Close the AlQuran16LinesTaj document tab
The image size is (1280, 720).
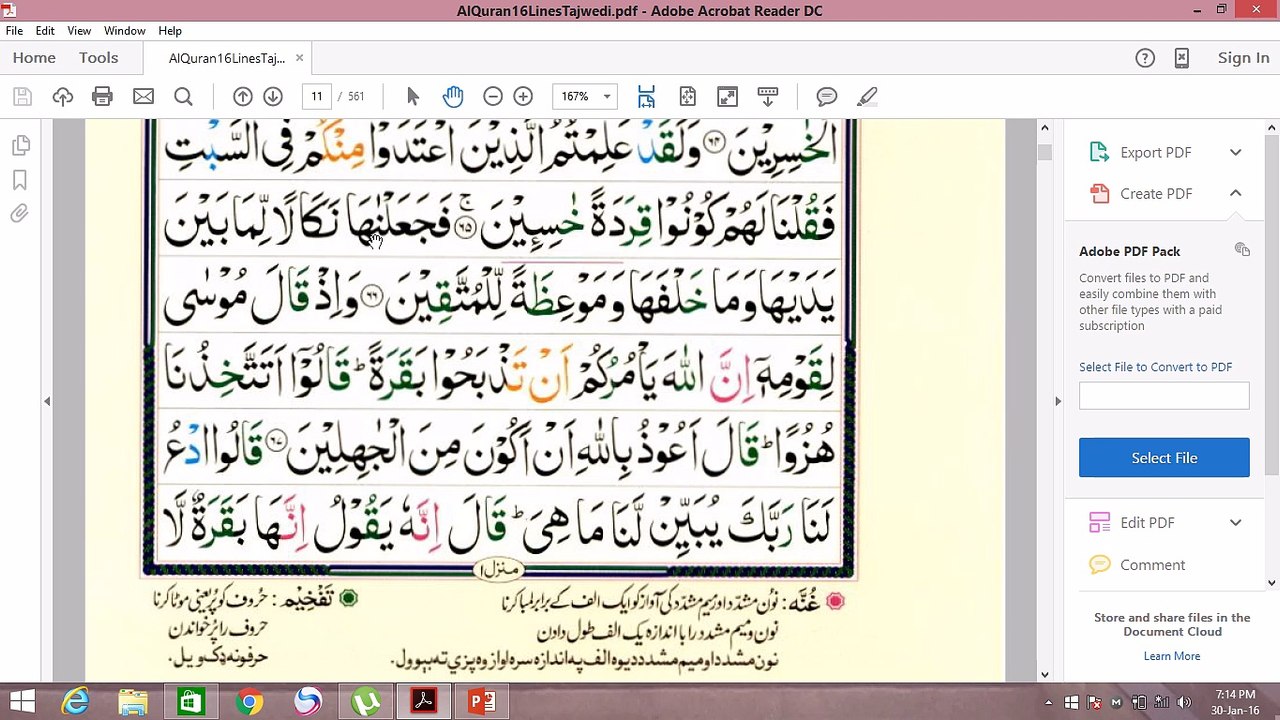point(299,58)
